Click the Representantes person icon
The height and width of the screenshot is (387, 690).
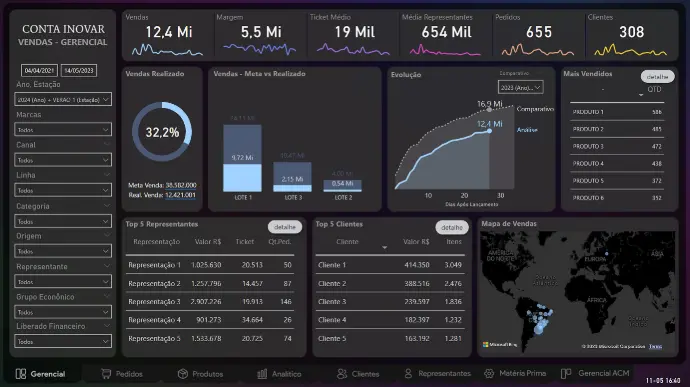click(x=408, y=373)
